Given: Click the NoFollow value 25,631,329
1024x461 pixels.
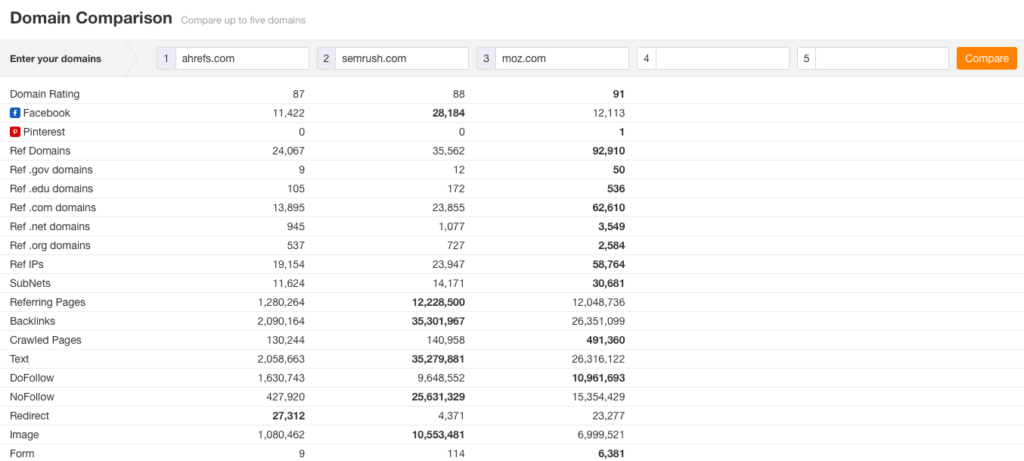Looking at the screenshot, I should (x=439, y=397).
